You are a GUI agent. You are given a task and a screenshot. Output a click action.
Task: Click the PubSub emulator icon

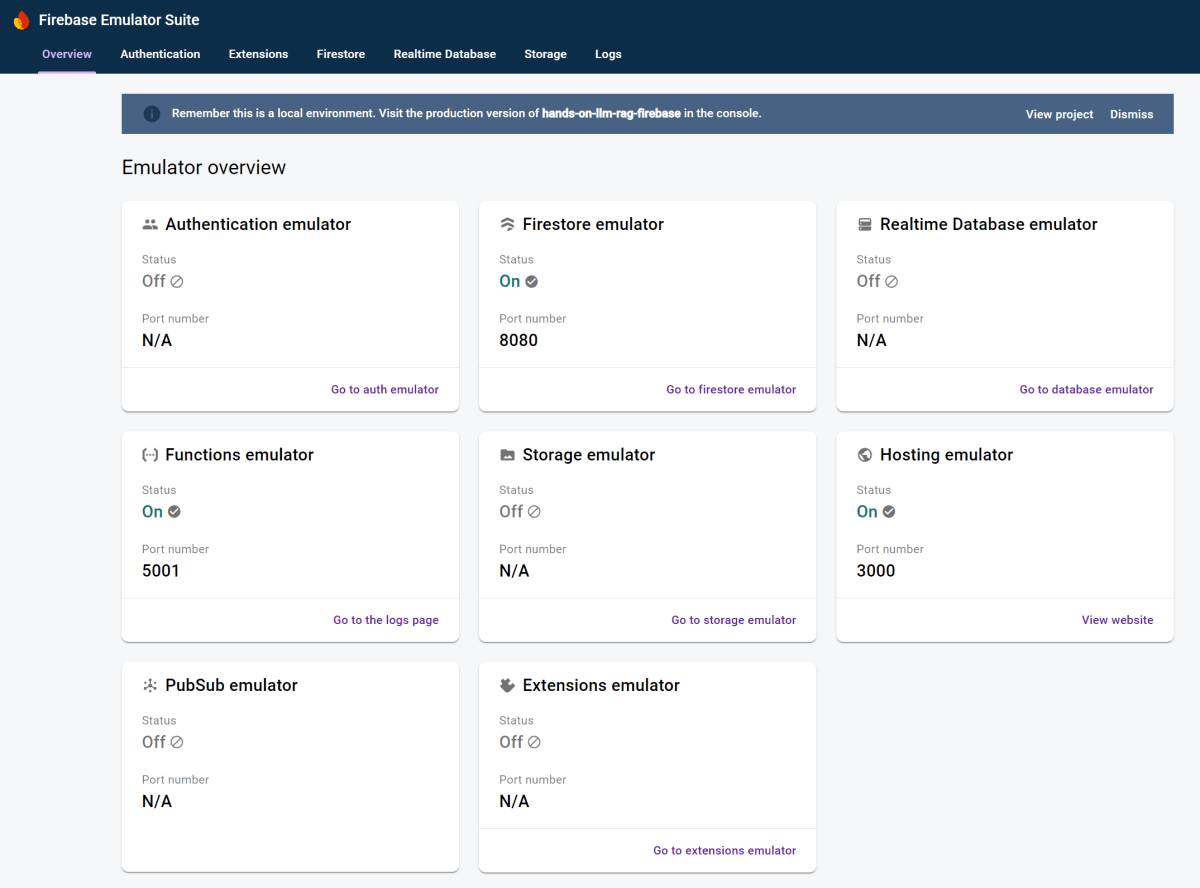150,686
